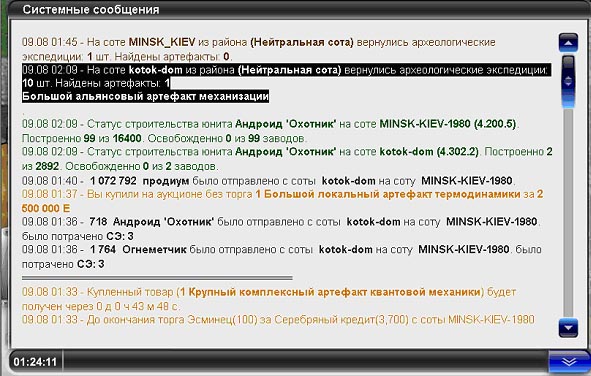Screen dimensions: 591x376
Task: Click MINSK_KIEV name in first message
Action: [x=162, y=42]
